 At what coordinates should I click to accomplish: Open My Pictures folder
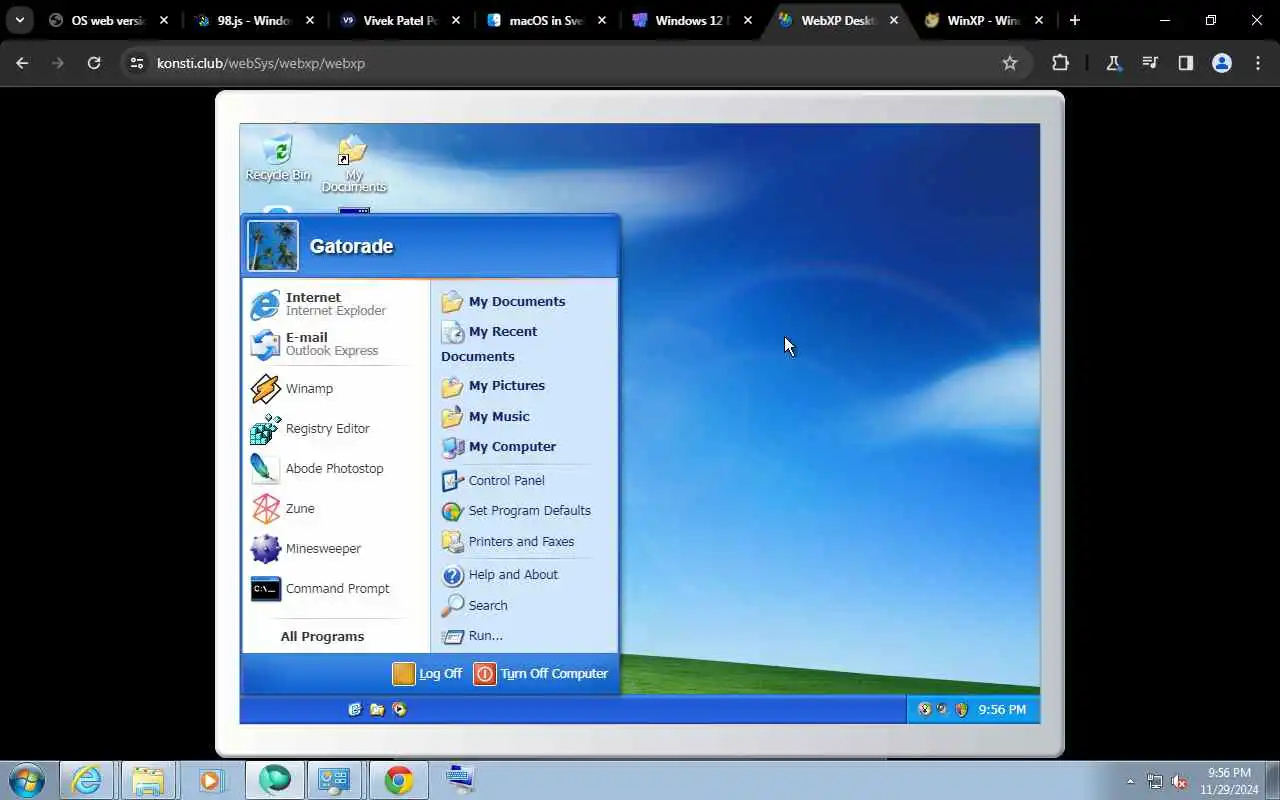493,385
